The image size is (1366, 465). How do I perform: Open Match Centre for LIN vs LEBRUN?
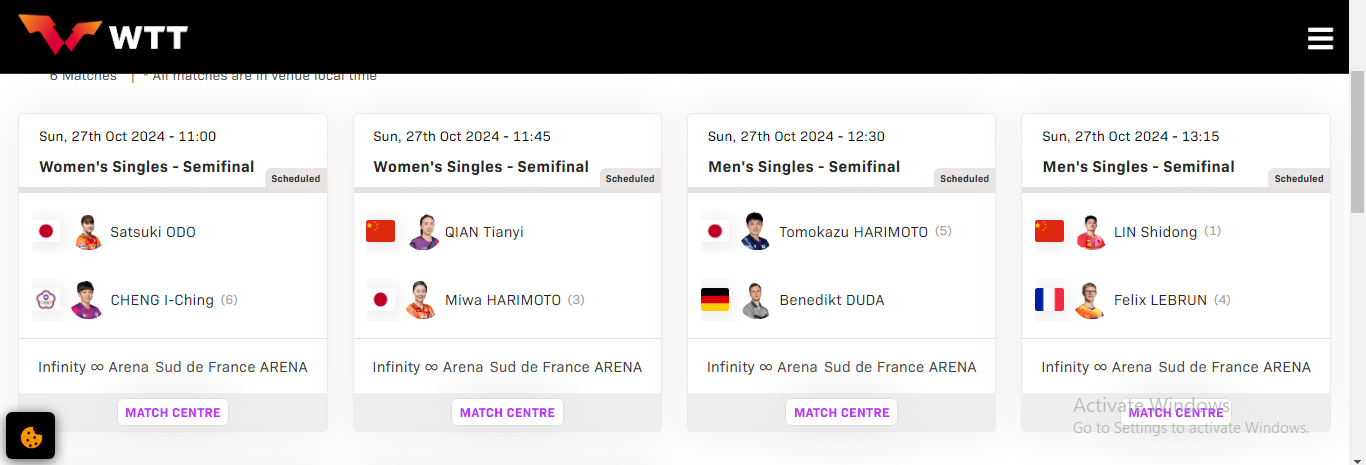1176,412
